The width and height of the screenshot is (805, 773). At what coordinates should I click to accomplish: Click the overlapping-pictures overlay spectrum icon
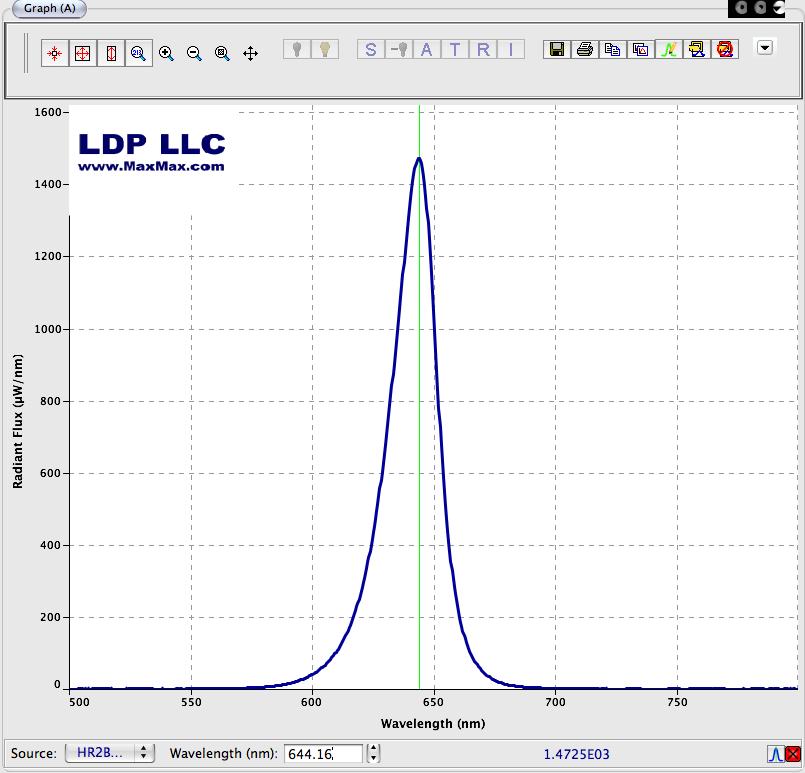click(x=641, y=50)
